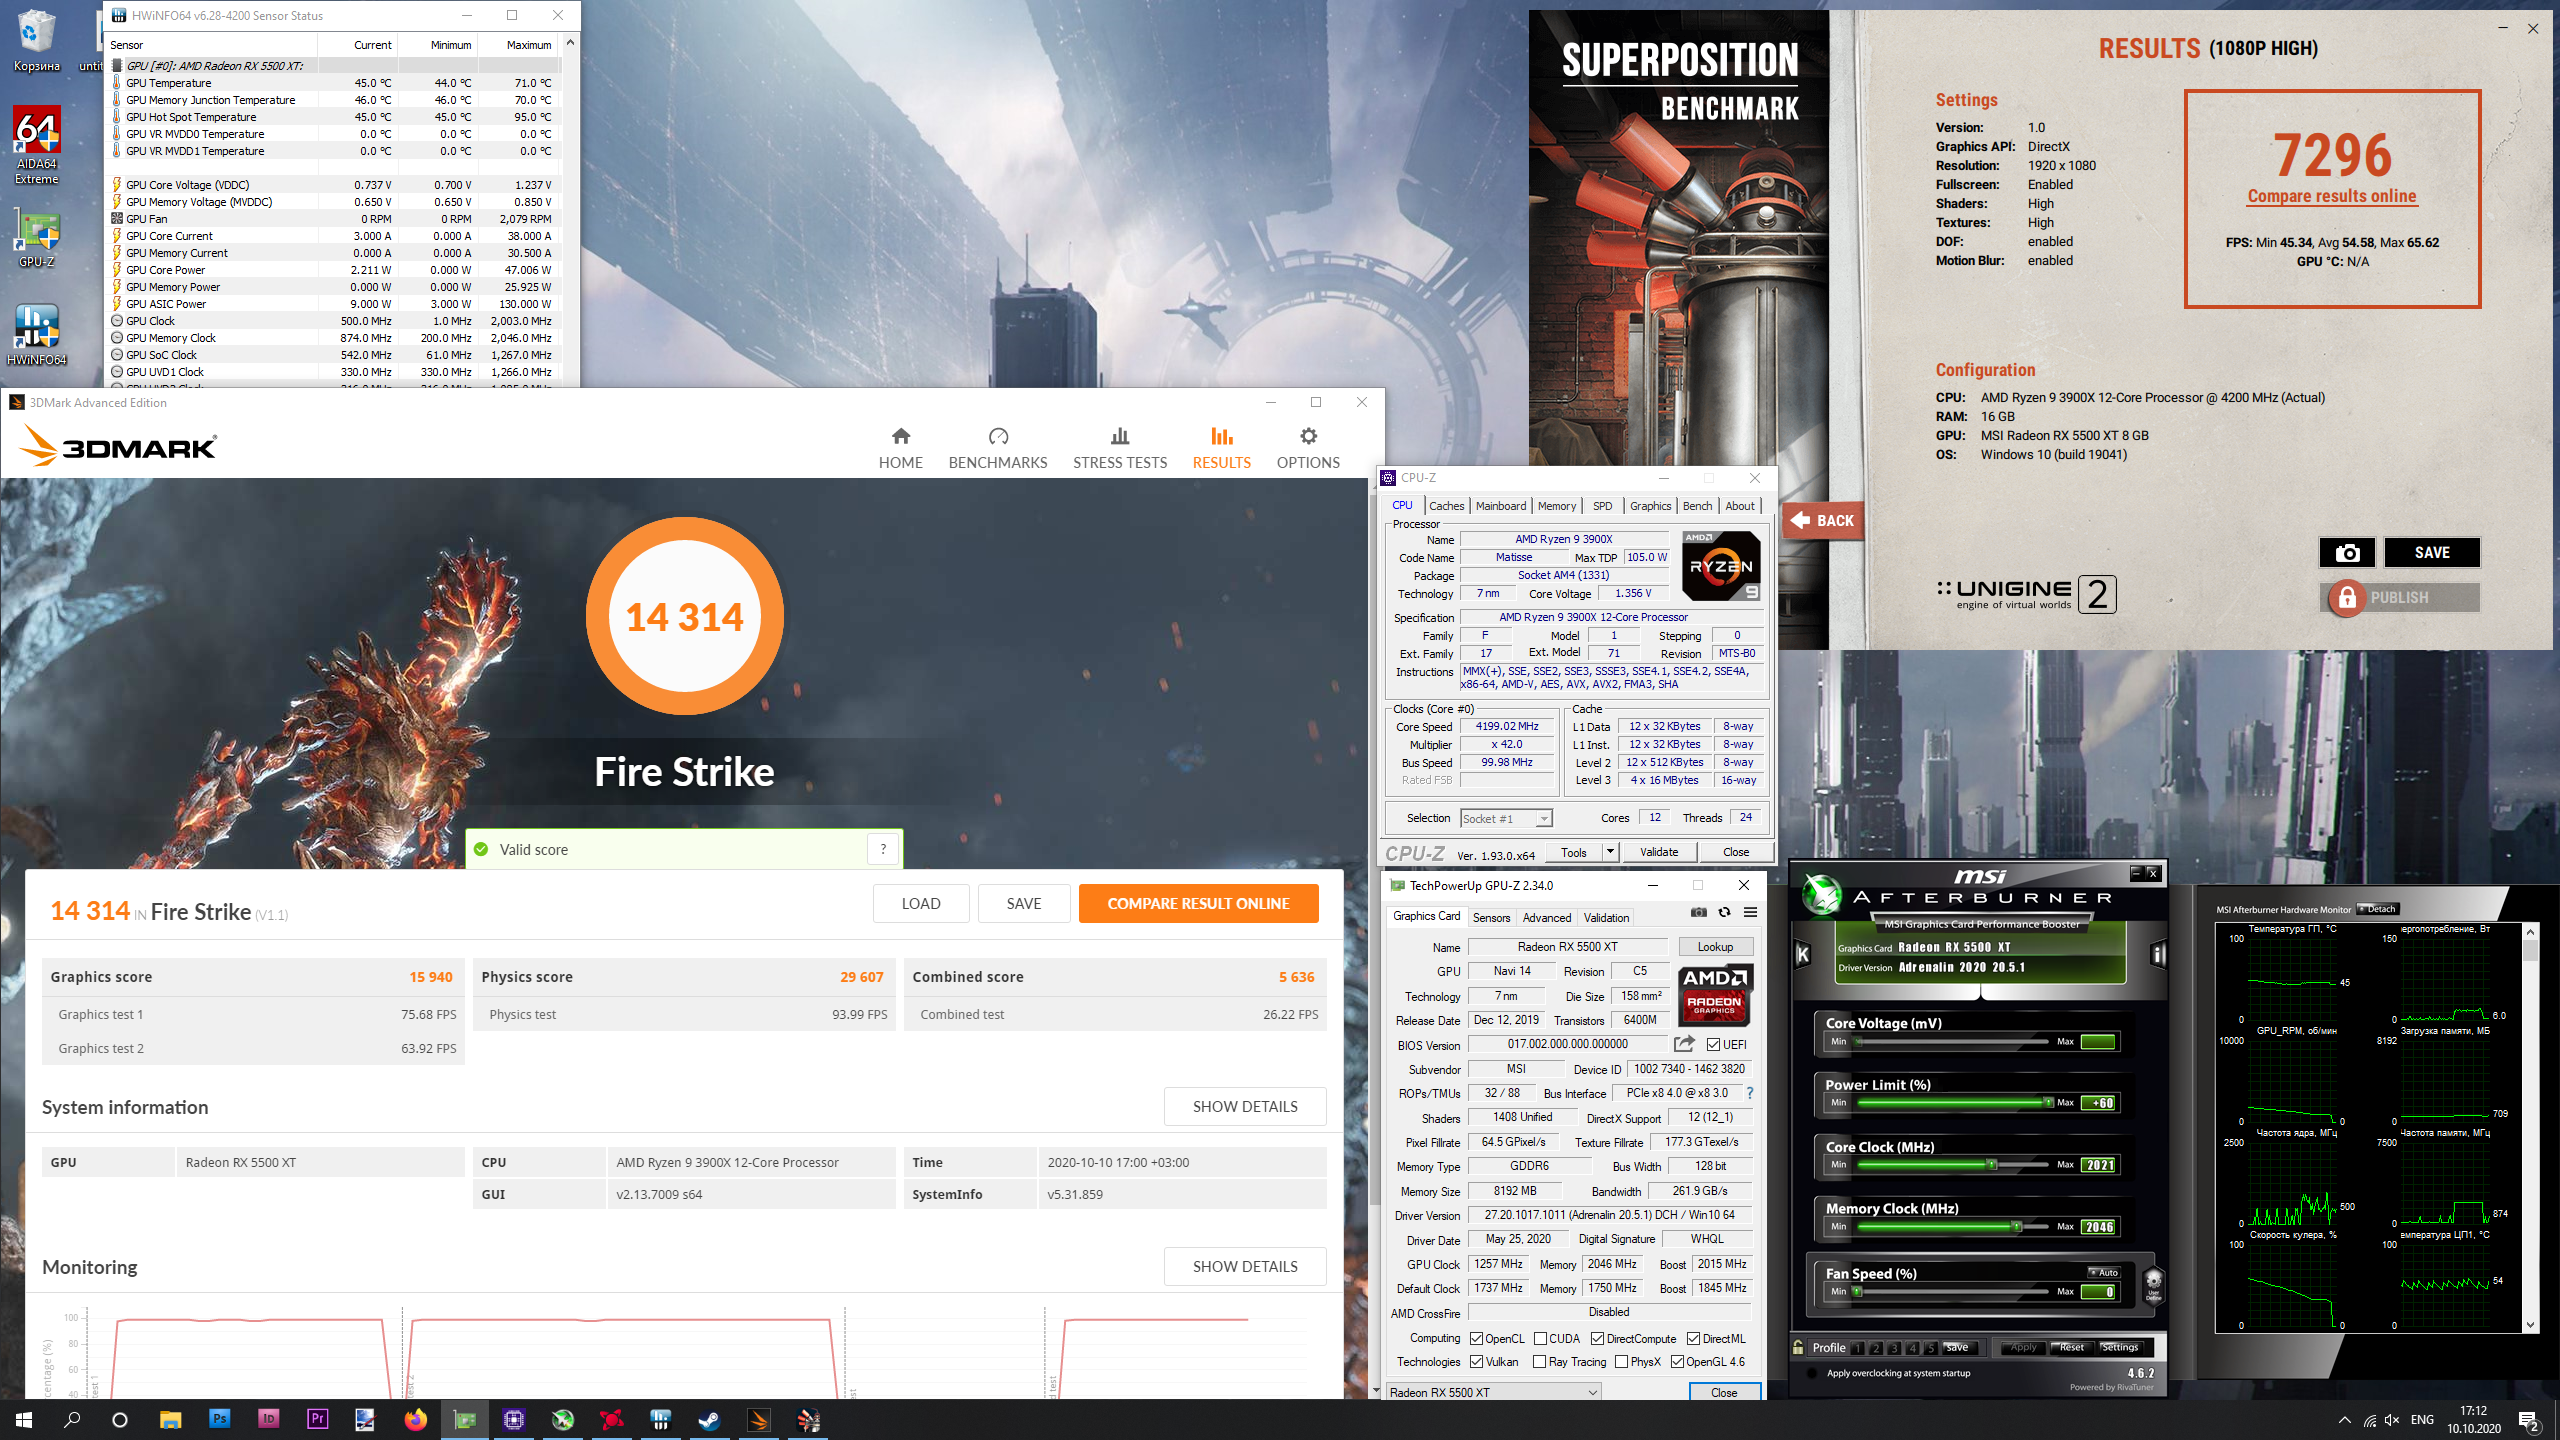Screen dimensions: 2560x1440
Task: Open CPU-Z Socket selection dropdown
Action: (1506, 818)
